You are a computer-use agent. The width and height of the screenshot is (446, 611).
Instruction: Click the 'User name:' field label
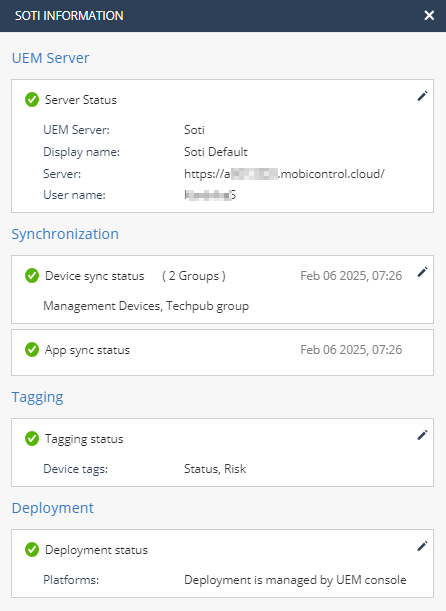click(74, 195)
